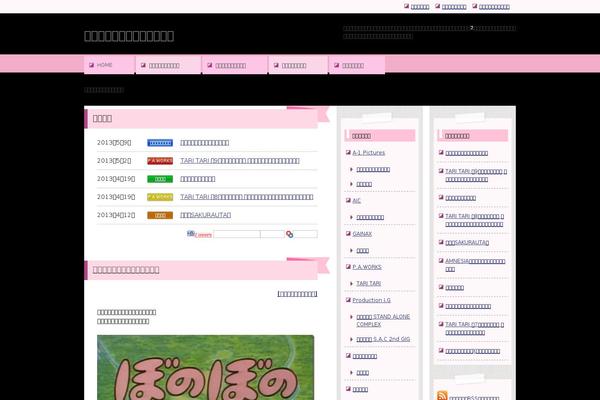Click the red P.A.WORKS tag in news list

[x=160, y=161]
